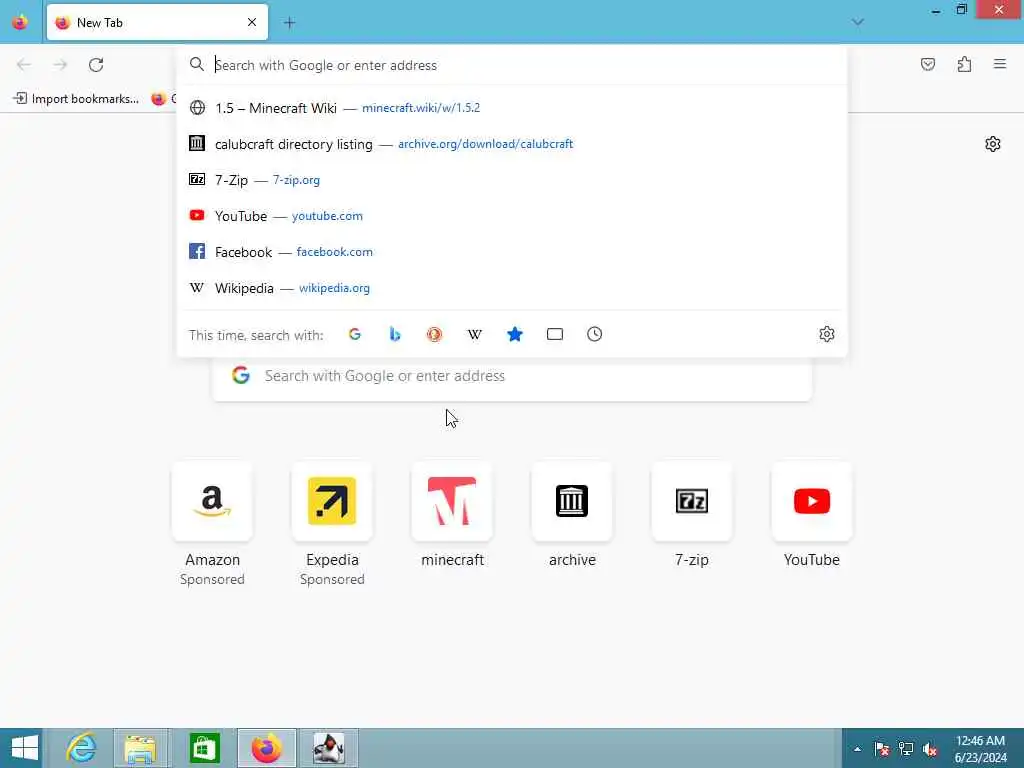Image resolution: width=1024 pixels, height=768 pixels.
Task: Switch to Firefox in taskbar
Action: (x=266, y=748)
